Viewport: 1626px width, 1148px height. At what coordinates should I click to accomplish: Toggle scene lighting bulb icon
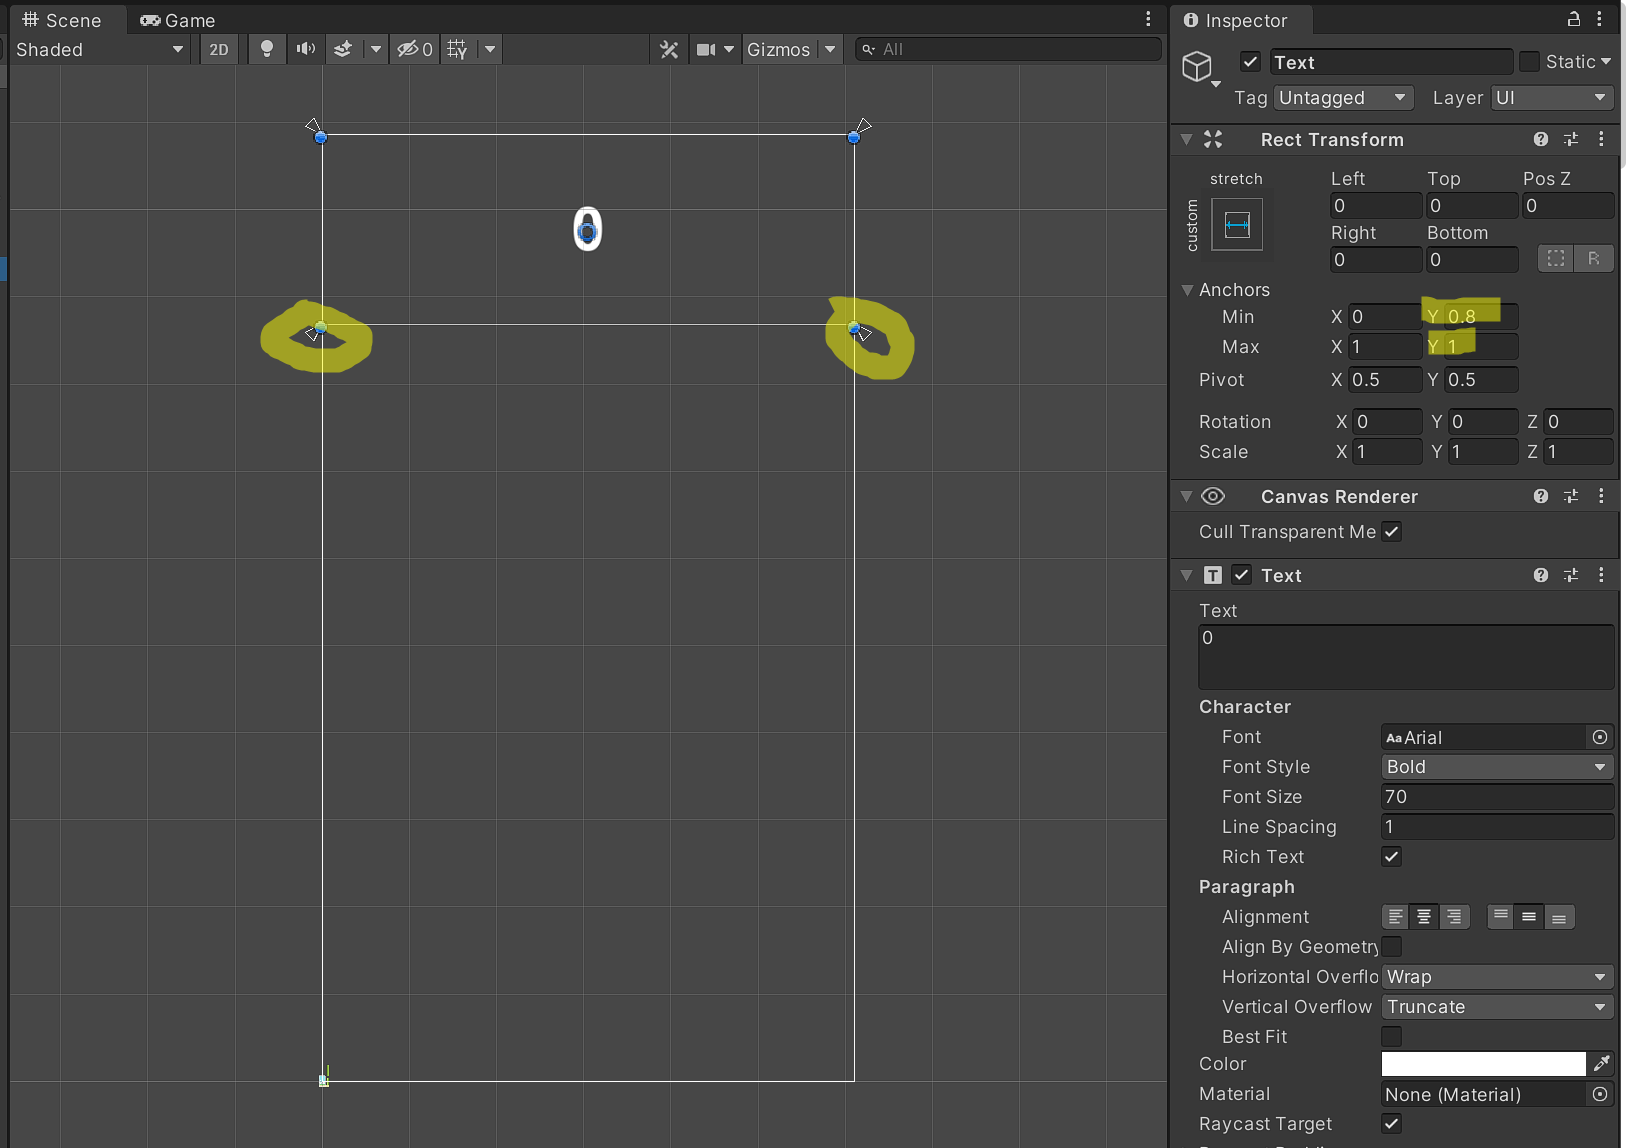pos(266,49)
